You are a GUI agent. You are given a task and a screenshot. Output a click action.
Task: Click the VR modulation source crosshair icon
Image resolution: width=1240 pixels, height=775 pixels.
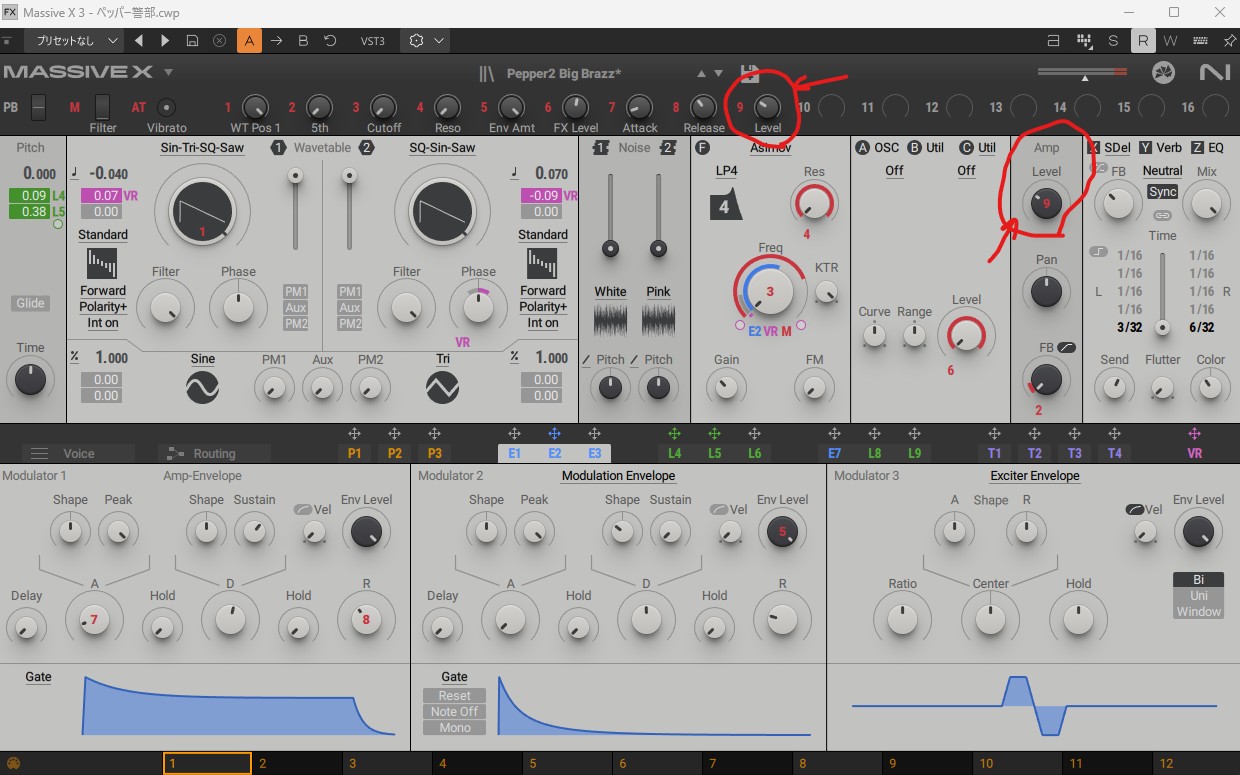(x=1194, y=434)
